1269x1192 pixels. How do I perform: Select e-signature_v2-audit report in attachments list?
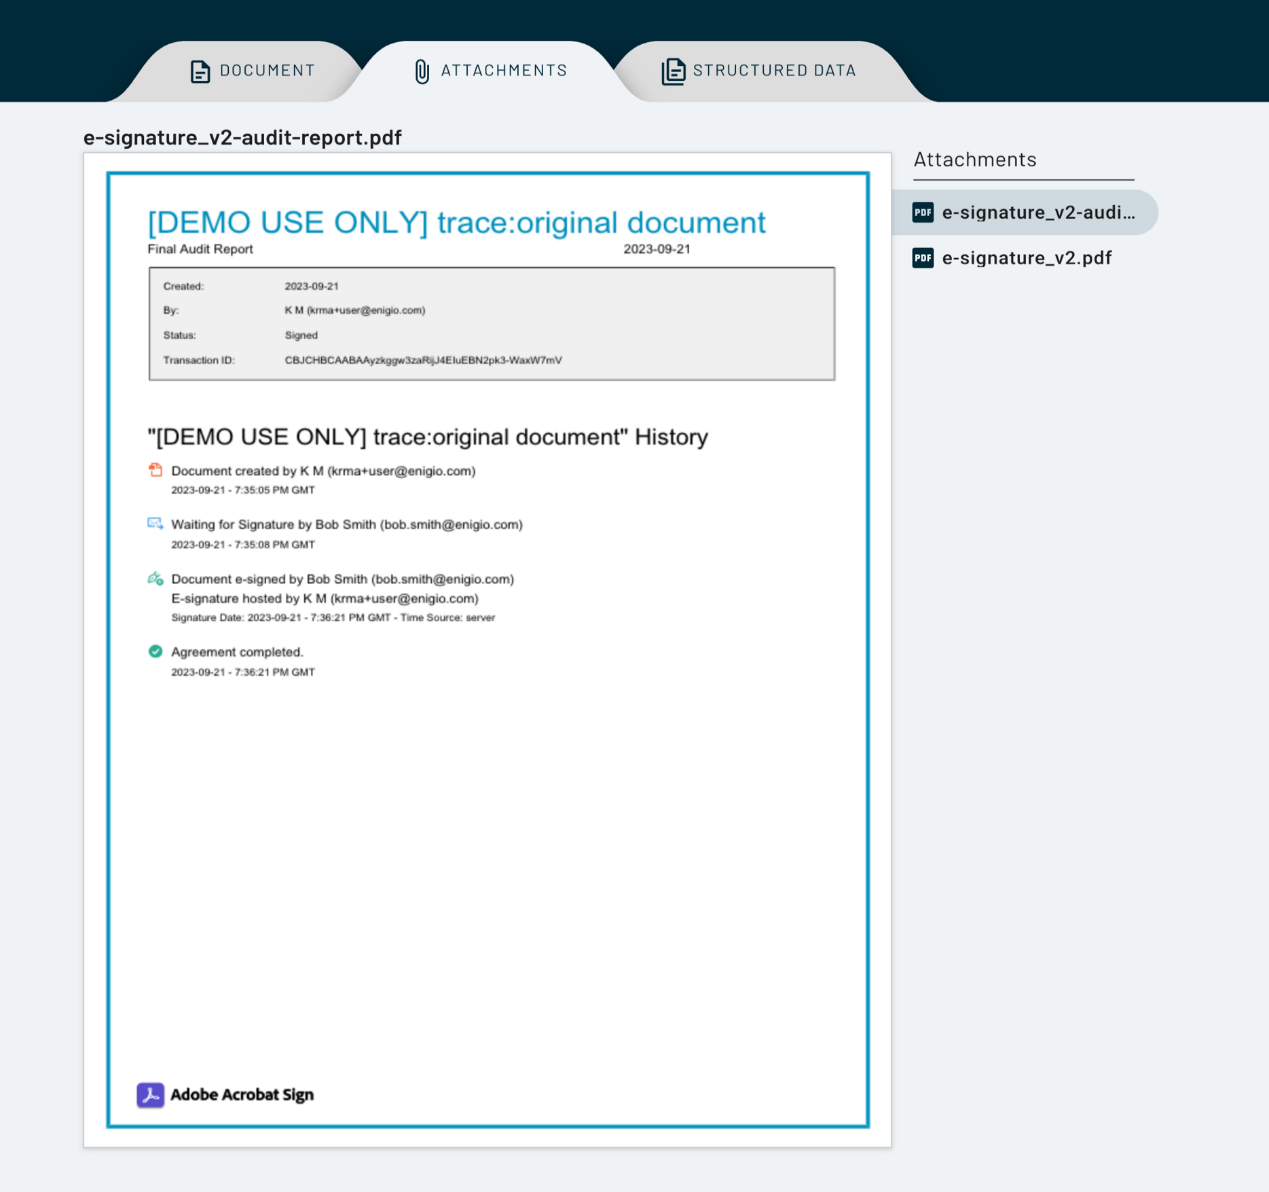(x=1038, y=212)
